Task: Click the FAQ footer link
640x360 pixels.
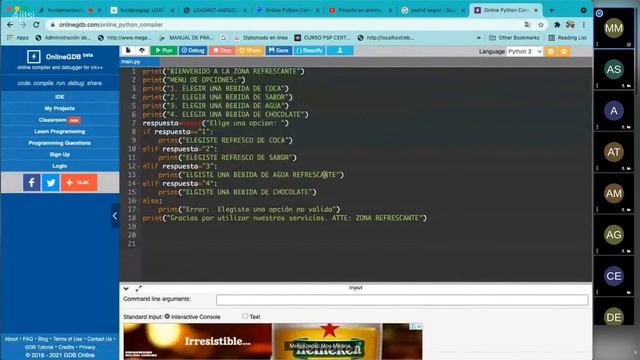Action: tap(28, 339)
